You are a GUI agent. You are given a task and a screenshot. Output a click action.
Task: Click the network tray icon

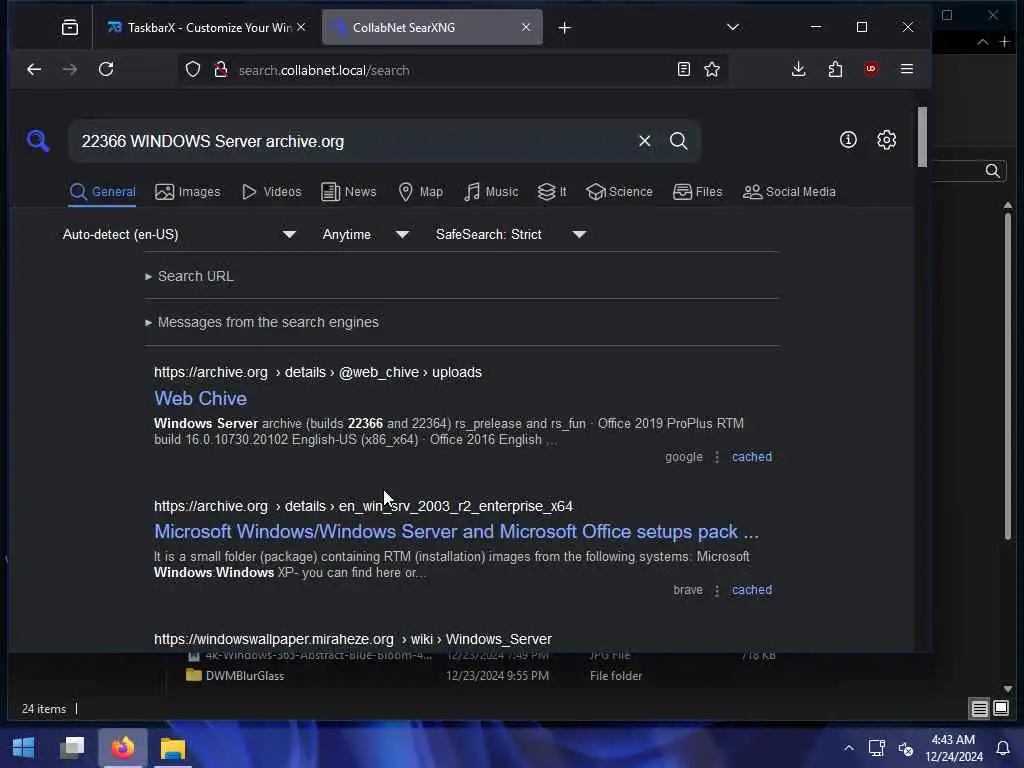(x=876, y=748)
